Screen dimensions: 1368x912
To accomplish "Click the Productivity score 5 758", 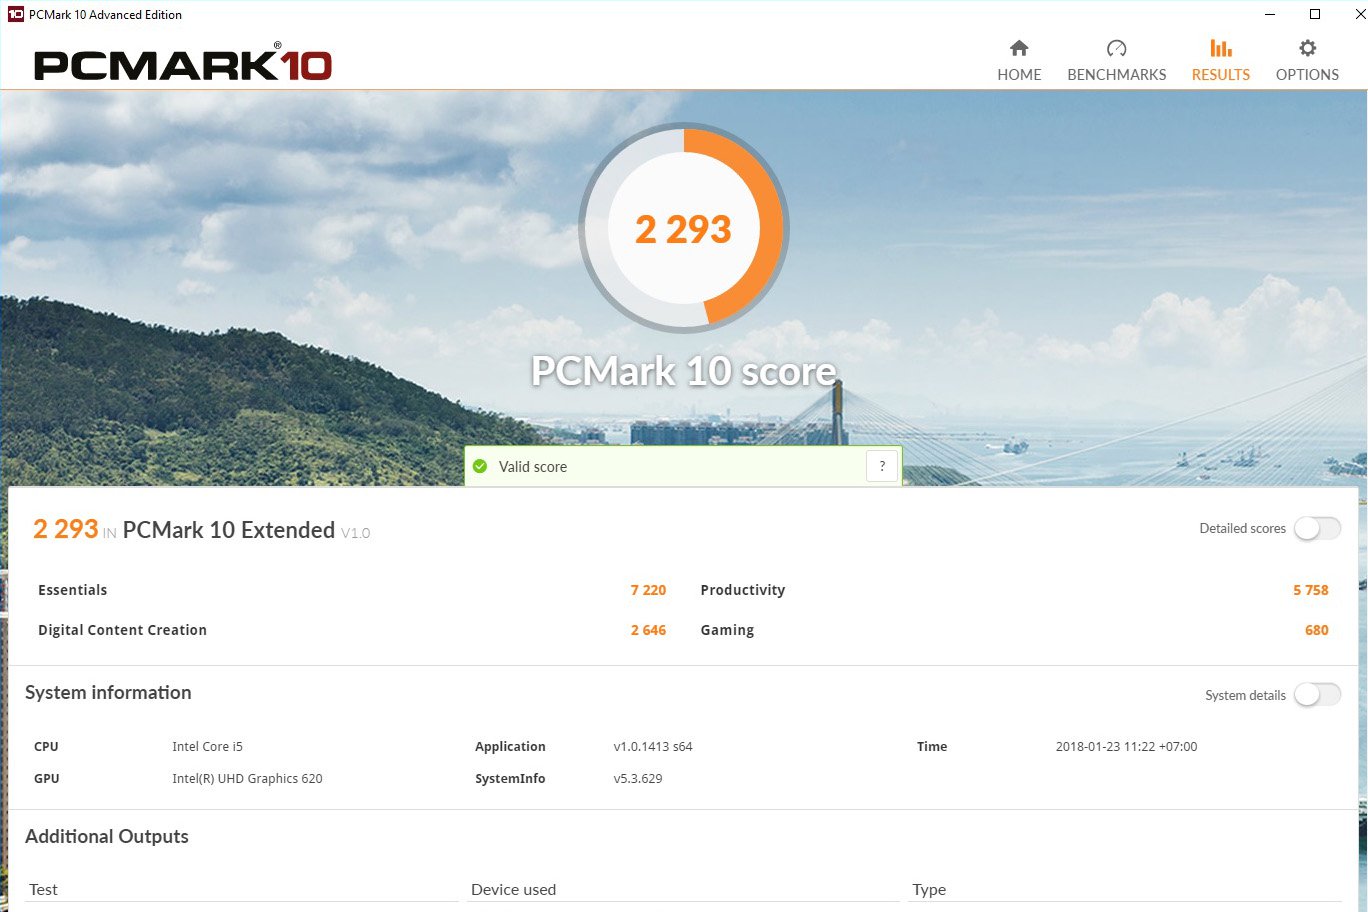I will click(1311, 590).
